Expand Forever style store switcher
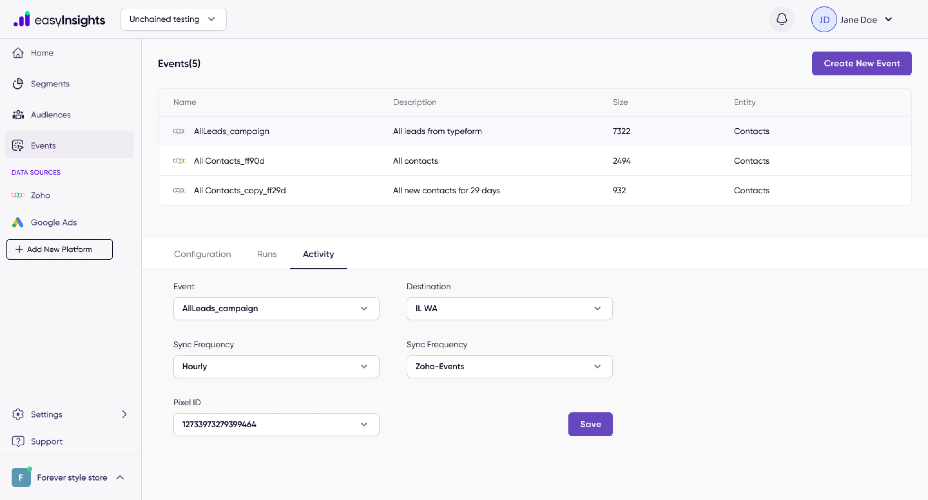Screen dimensions: 928x500 [70, 477]
